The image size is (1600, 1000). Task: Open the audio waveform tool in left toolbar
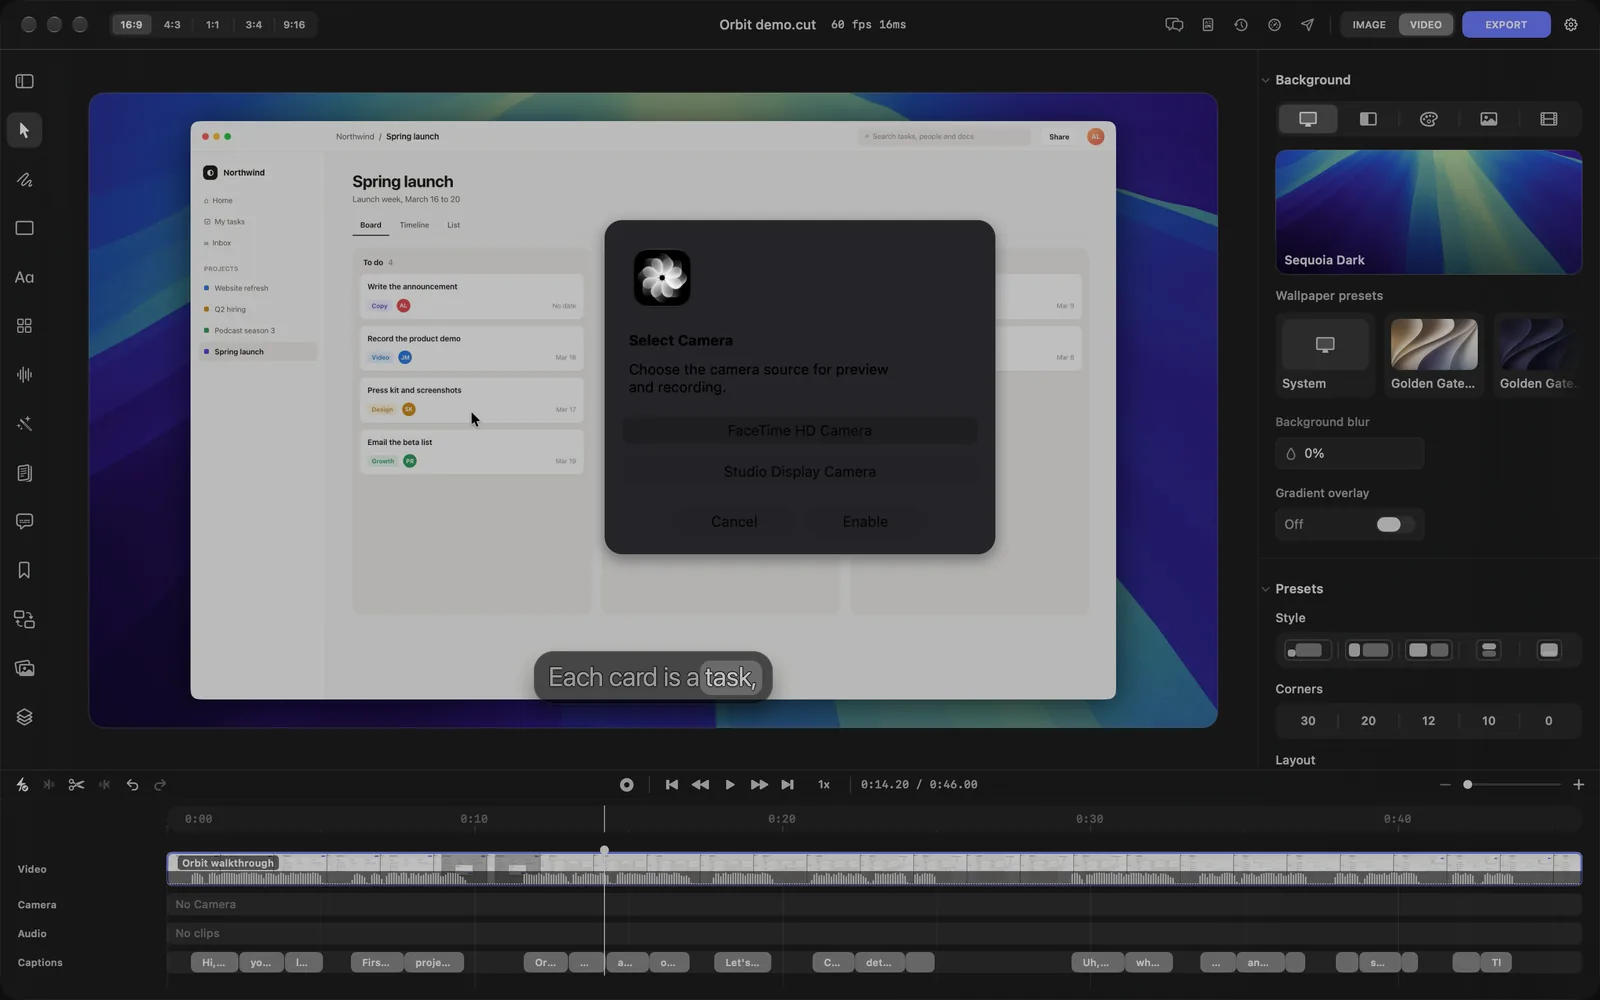(x=24, y=375)
